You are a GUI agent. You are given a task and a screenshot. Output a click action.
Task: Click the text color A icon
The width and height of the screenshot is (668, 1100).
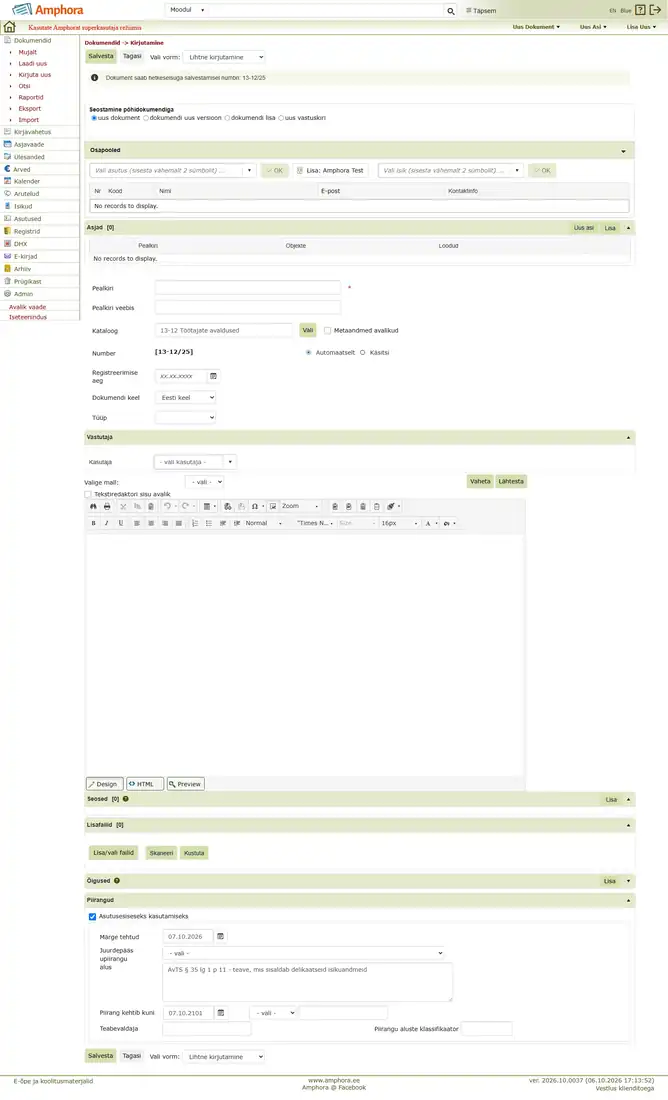[427, 523]
